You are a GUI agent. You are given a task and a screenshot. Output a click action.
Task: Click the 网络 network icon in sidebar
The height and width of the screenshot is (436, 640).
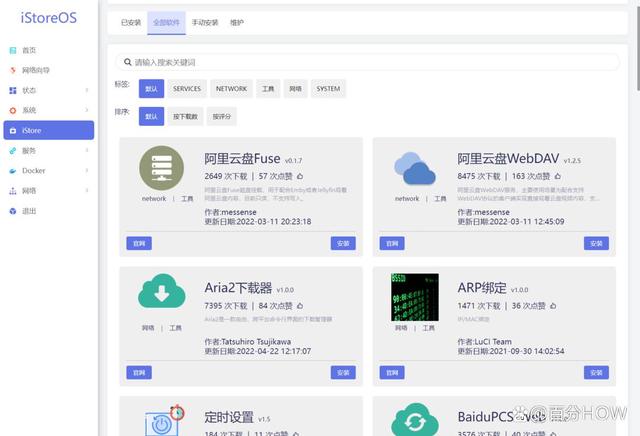tap(13, 191)
